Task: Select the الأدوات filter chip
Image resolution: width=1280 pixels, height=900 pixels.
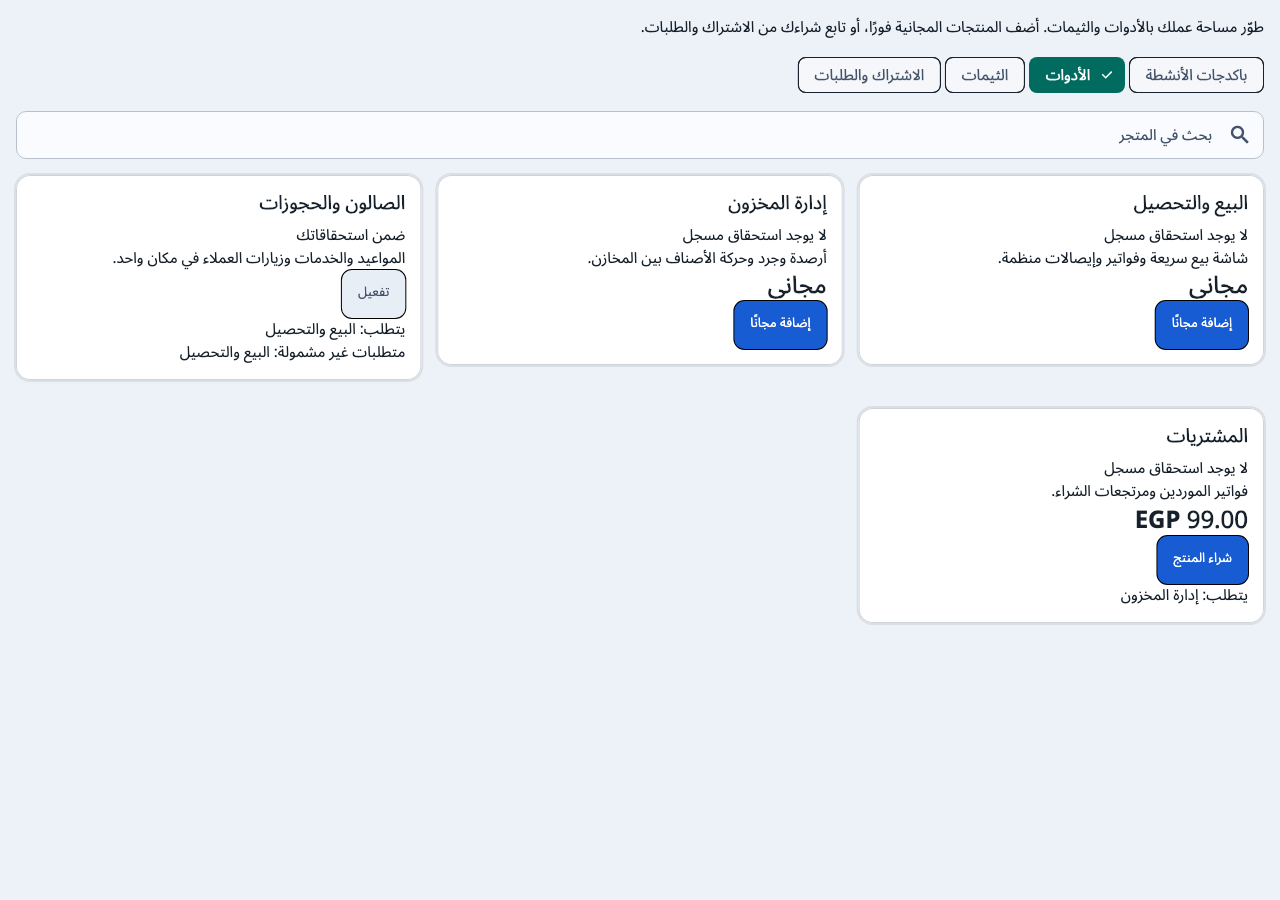Action: [x=1077, y=75]
